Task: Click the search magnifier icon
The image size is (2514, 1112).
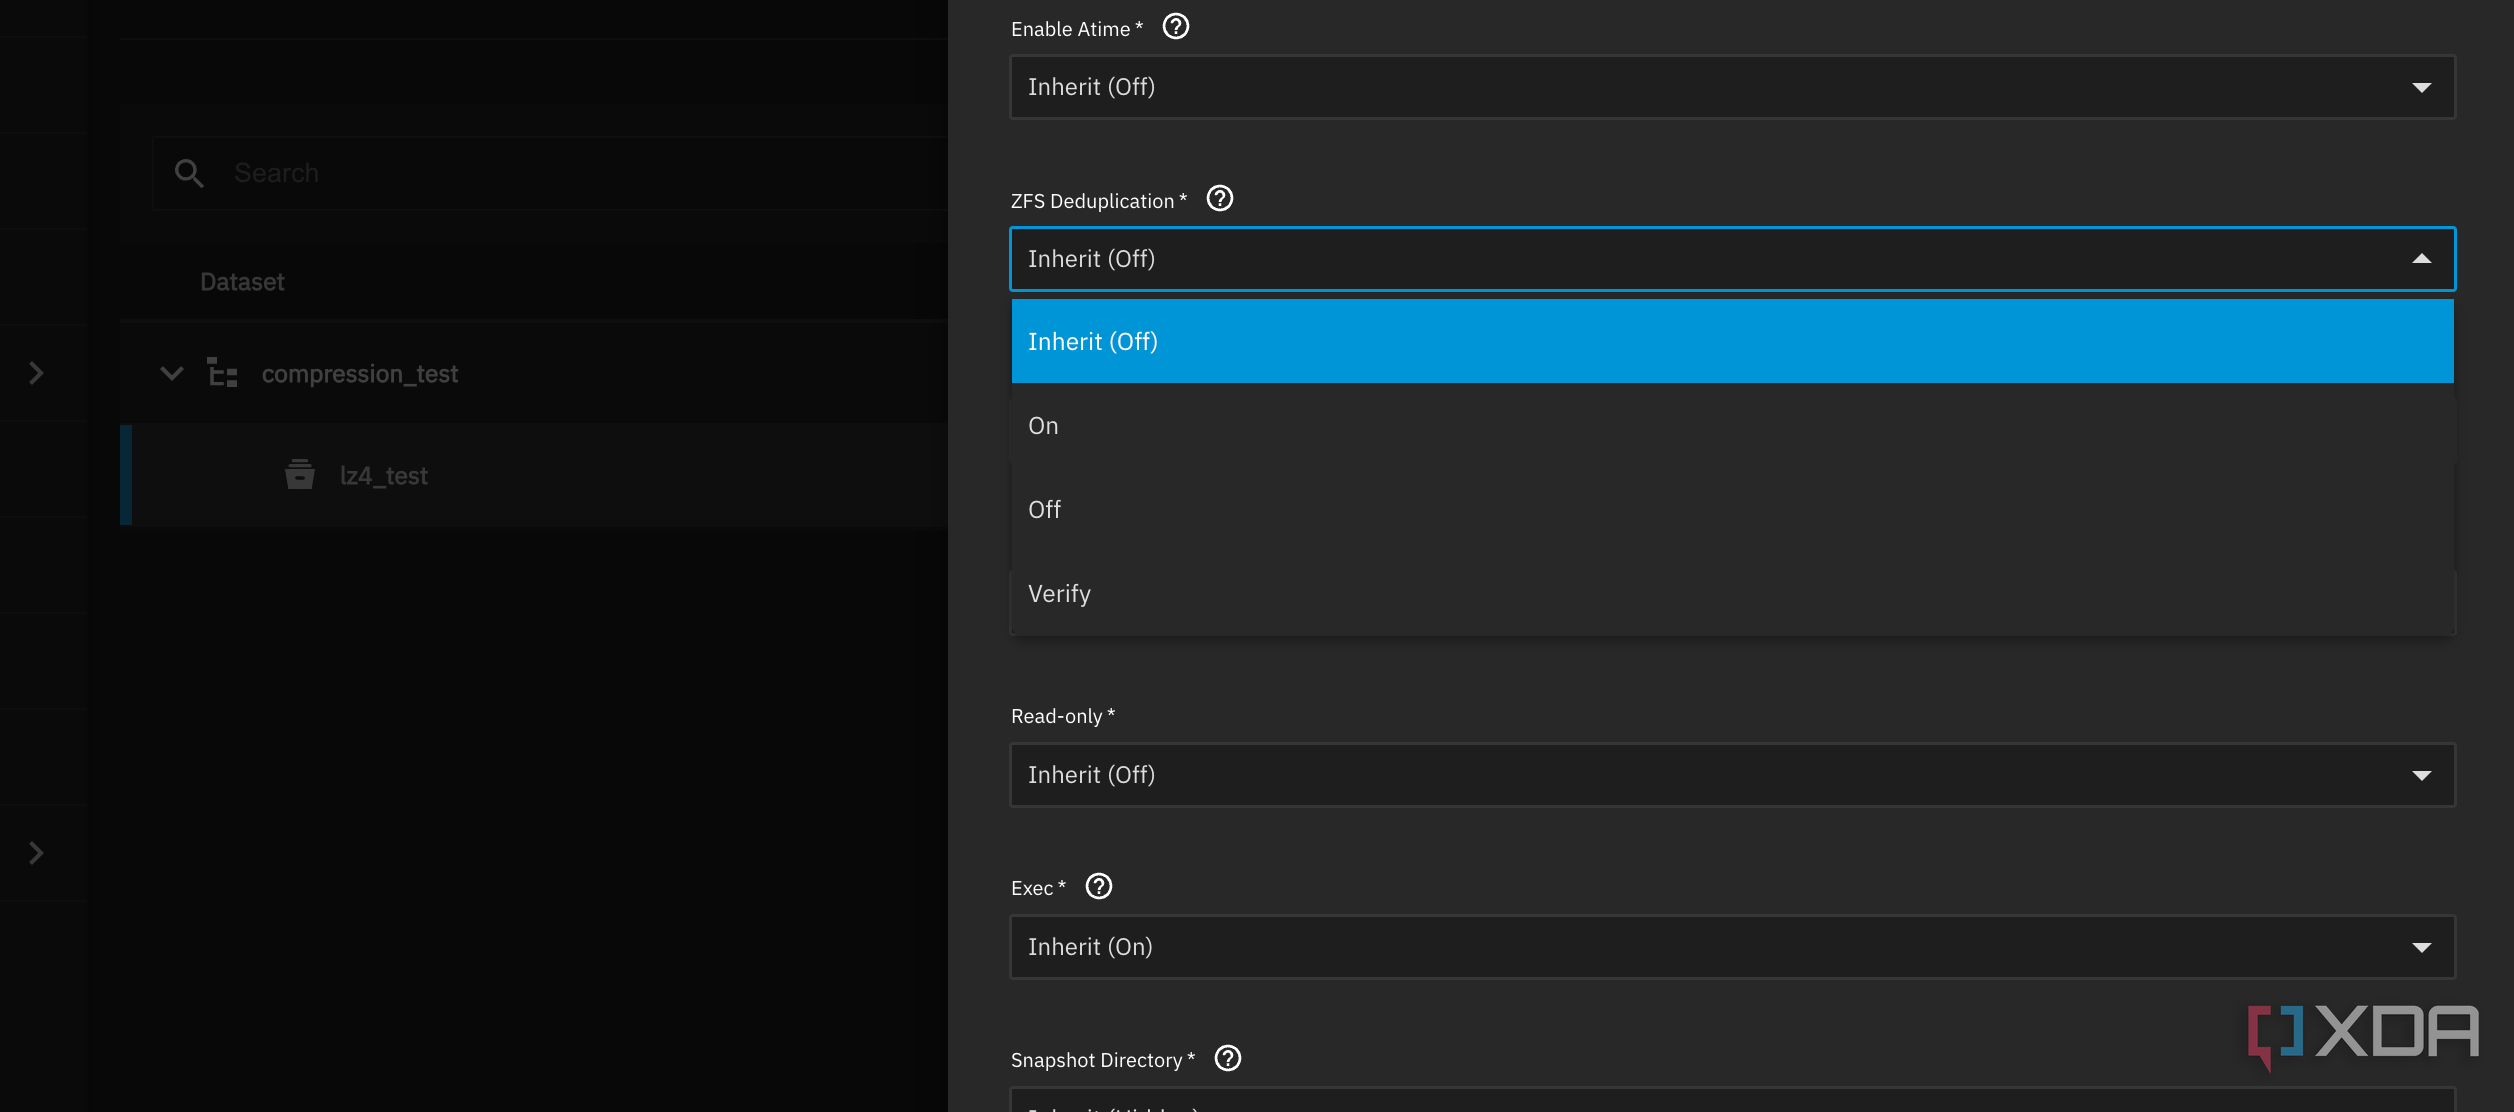Action: click(189, 173)
